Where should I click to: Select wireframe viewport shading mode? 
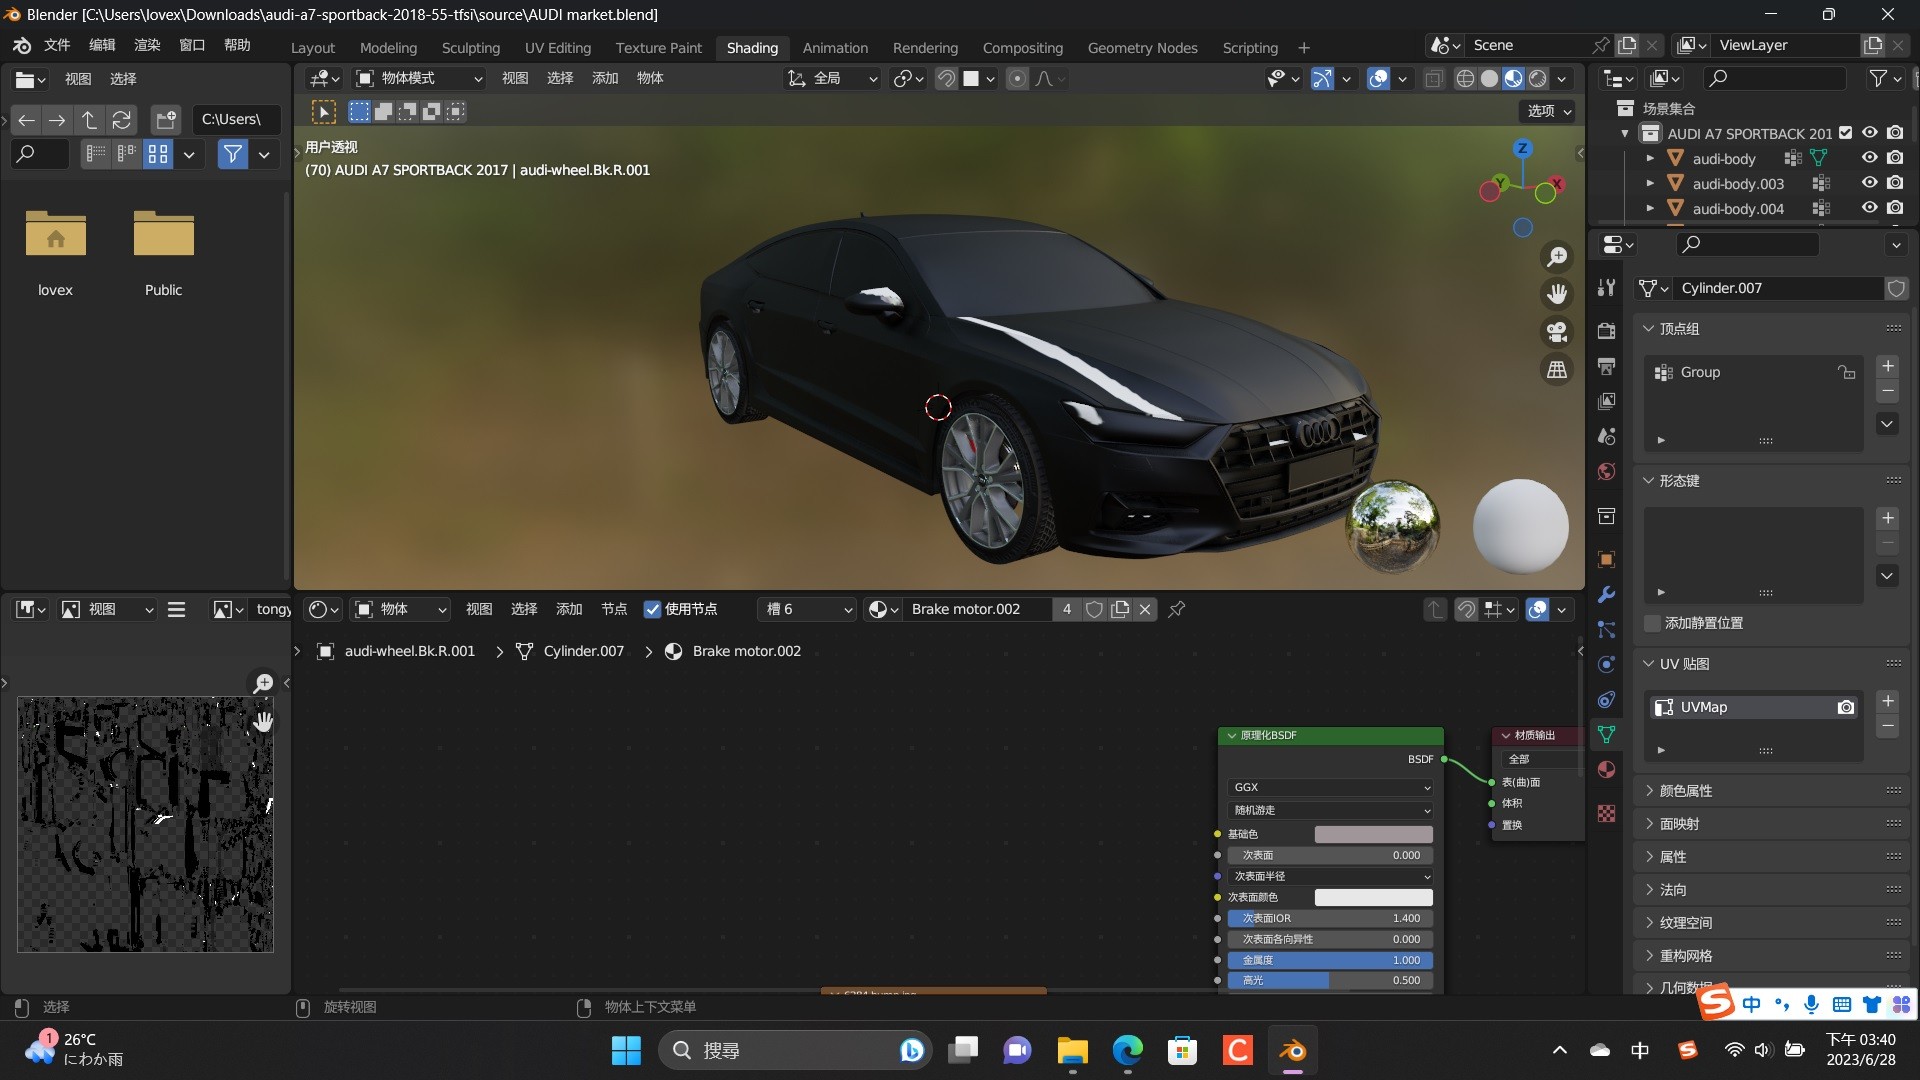(x=1465, y=79)
